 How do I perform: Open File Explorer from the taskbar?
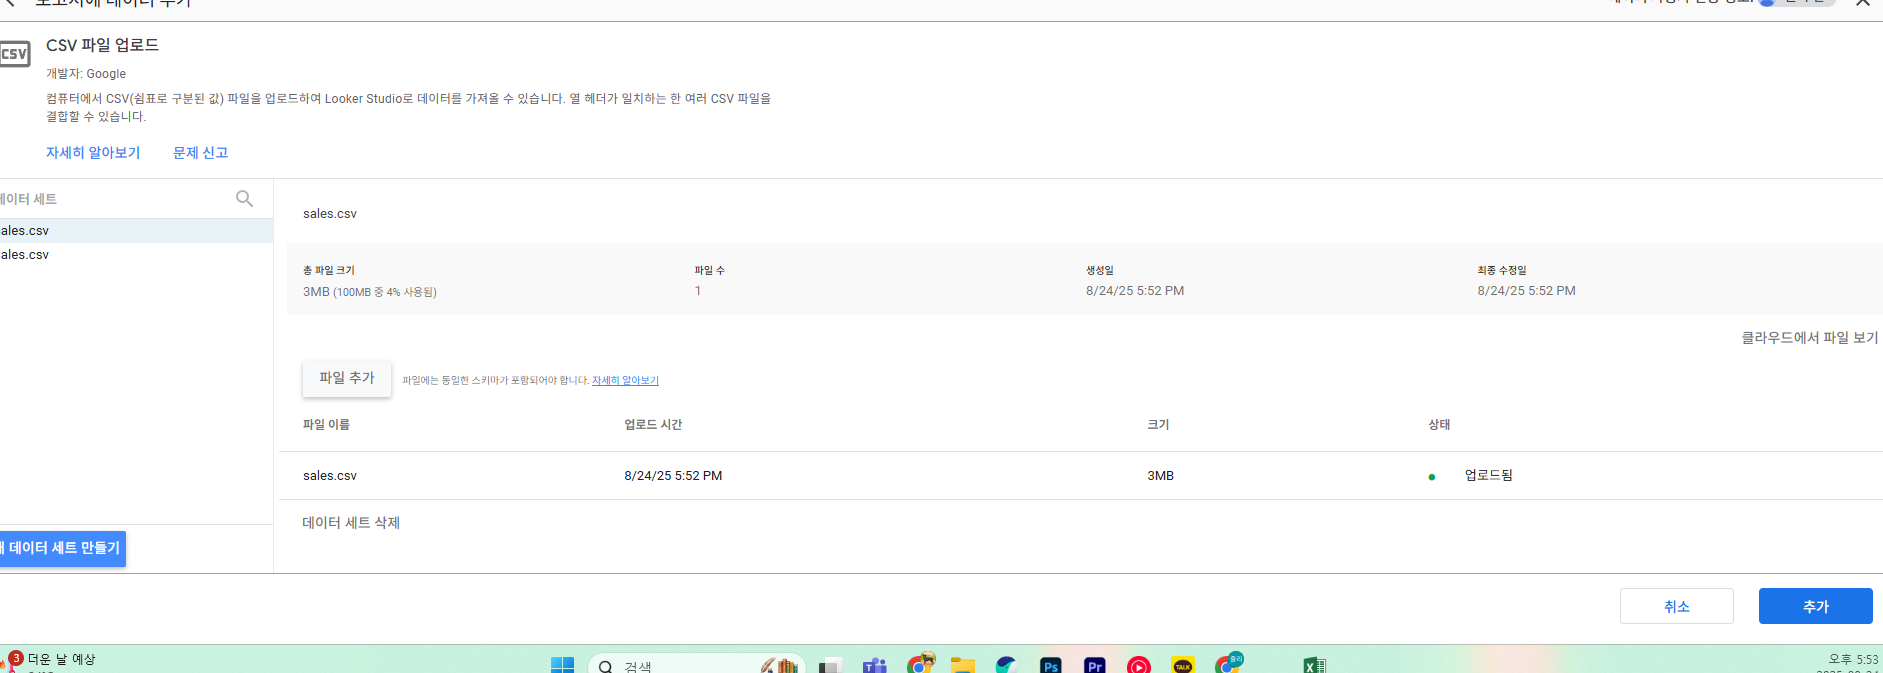(962, 665)
